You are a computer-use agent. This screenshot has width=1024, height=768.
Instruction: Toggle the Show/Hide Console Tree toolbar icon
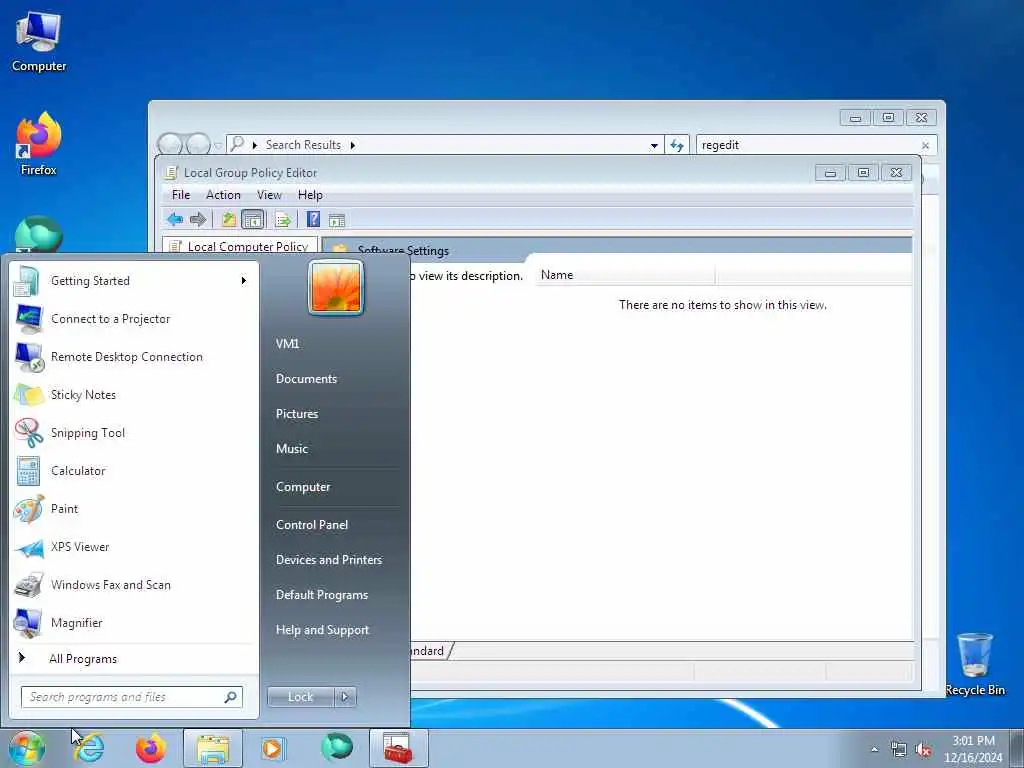[x=253, y=219]
